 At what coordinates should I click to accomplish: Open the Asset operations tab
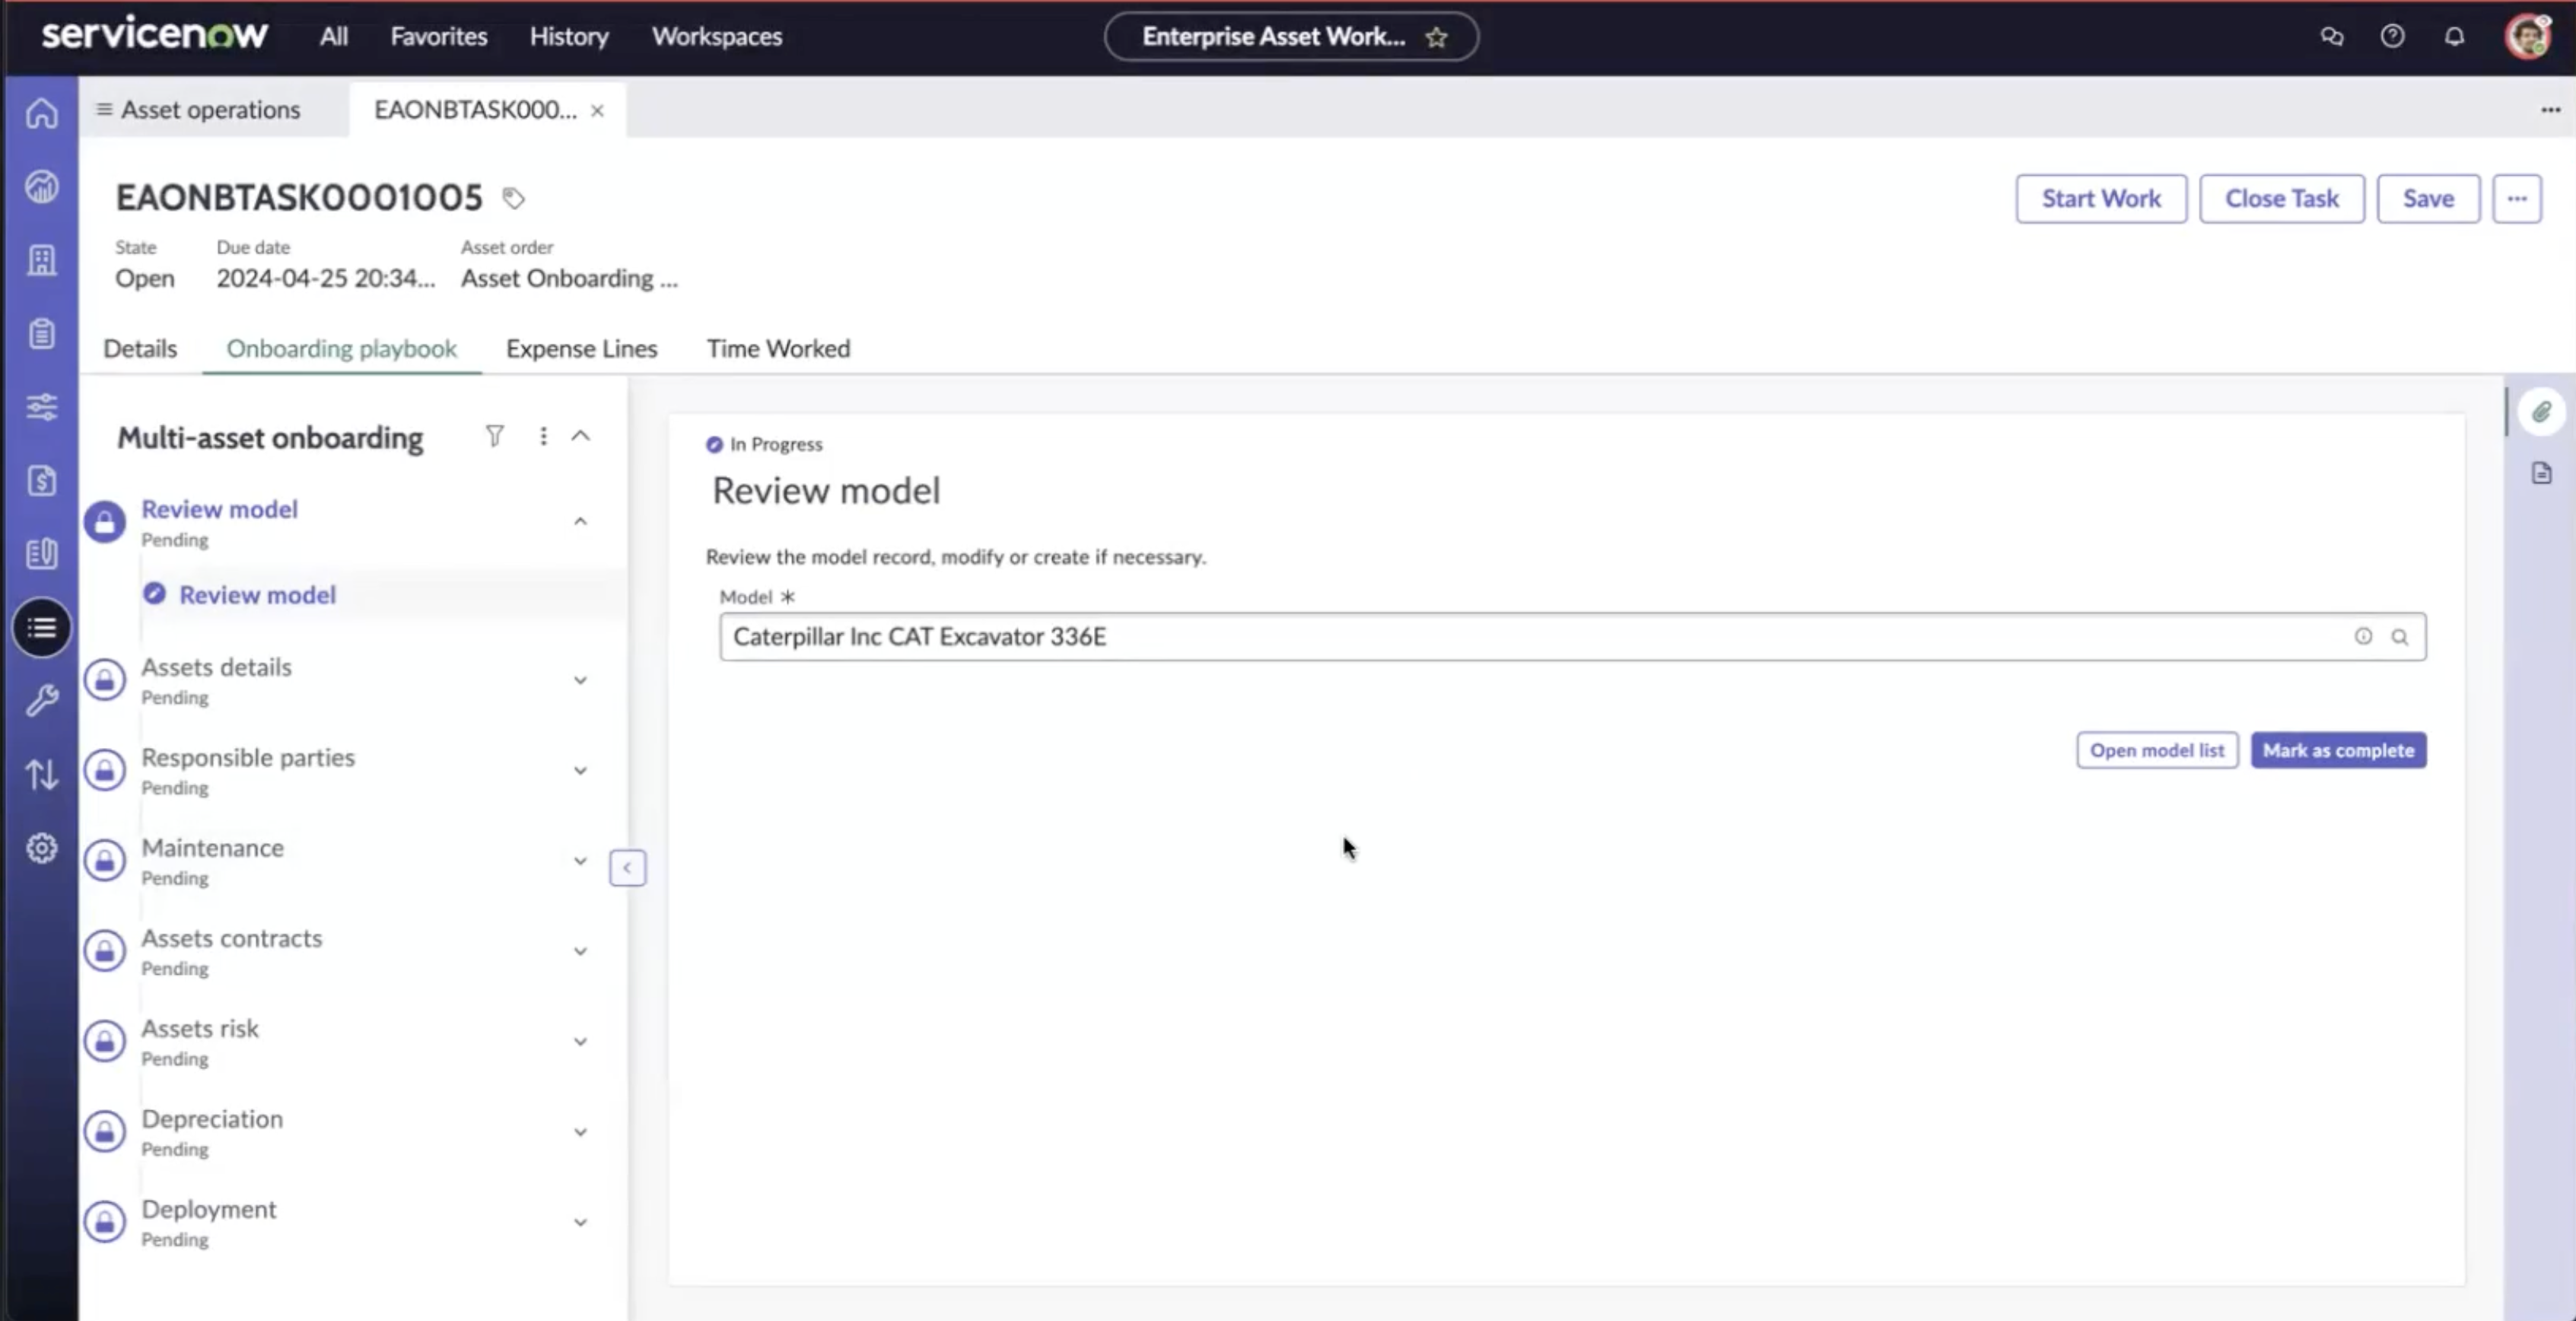pos(198,110)
